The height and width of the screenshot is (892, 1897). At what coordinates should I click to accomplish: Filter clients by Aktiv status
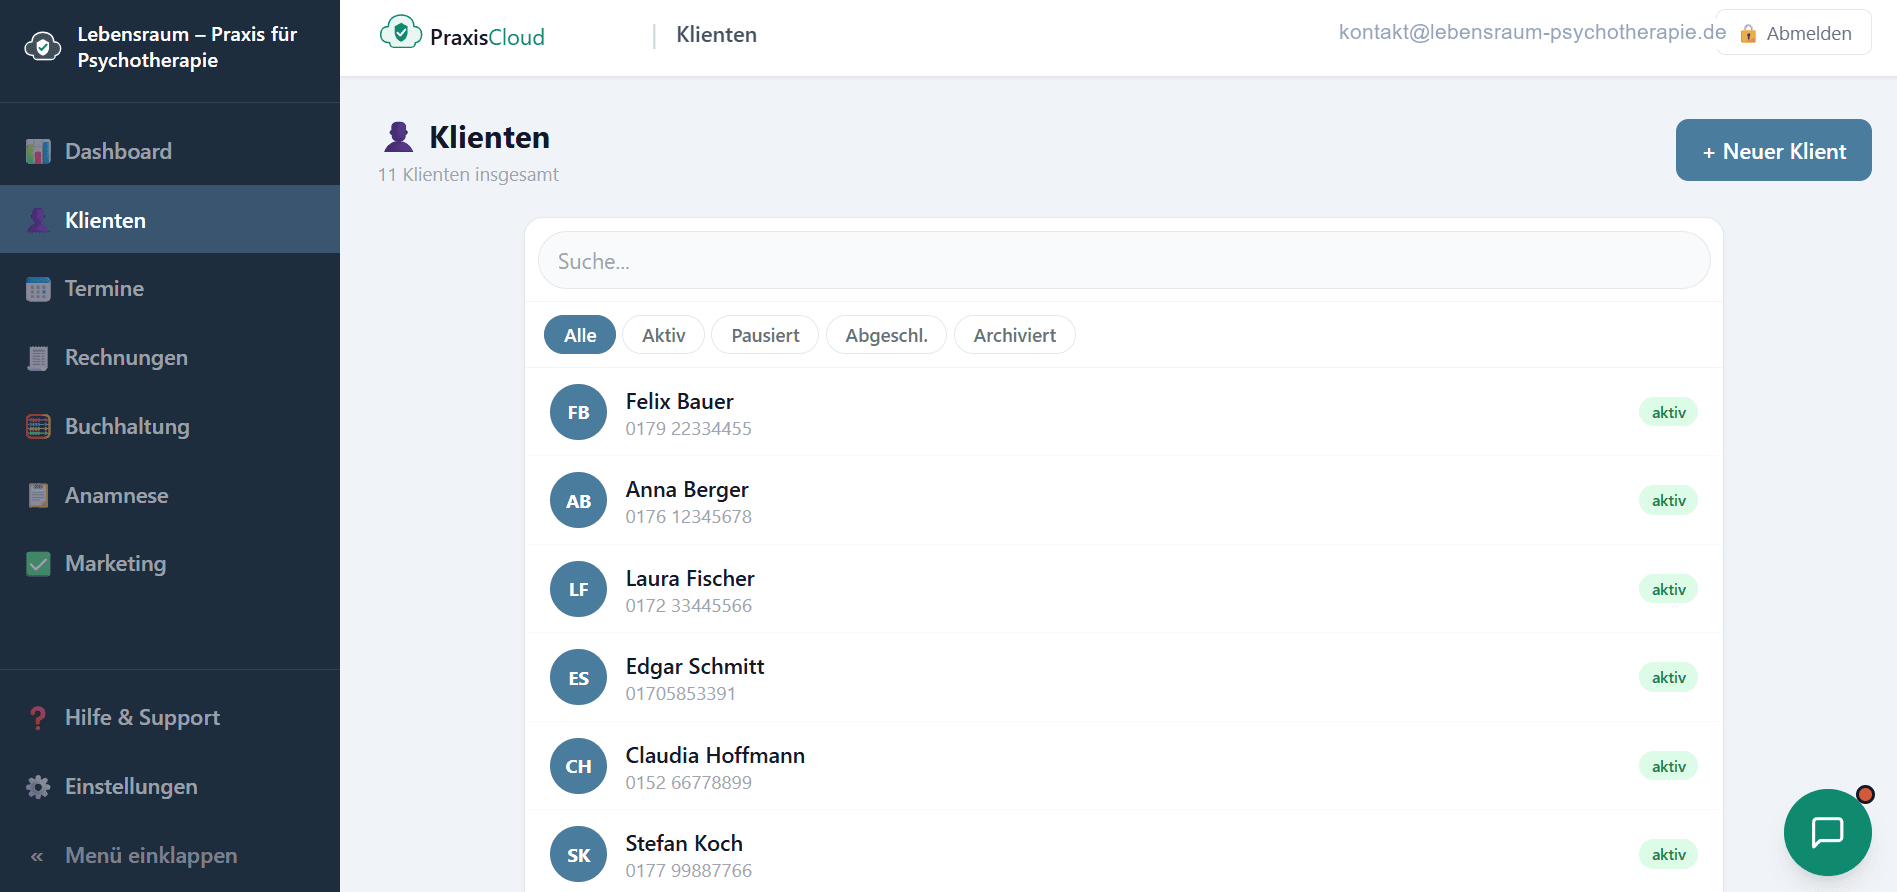[663, 335]
